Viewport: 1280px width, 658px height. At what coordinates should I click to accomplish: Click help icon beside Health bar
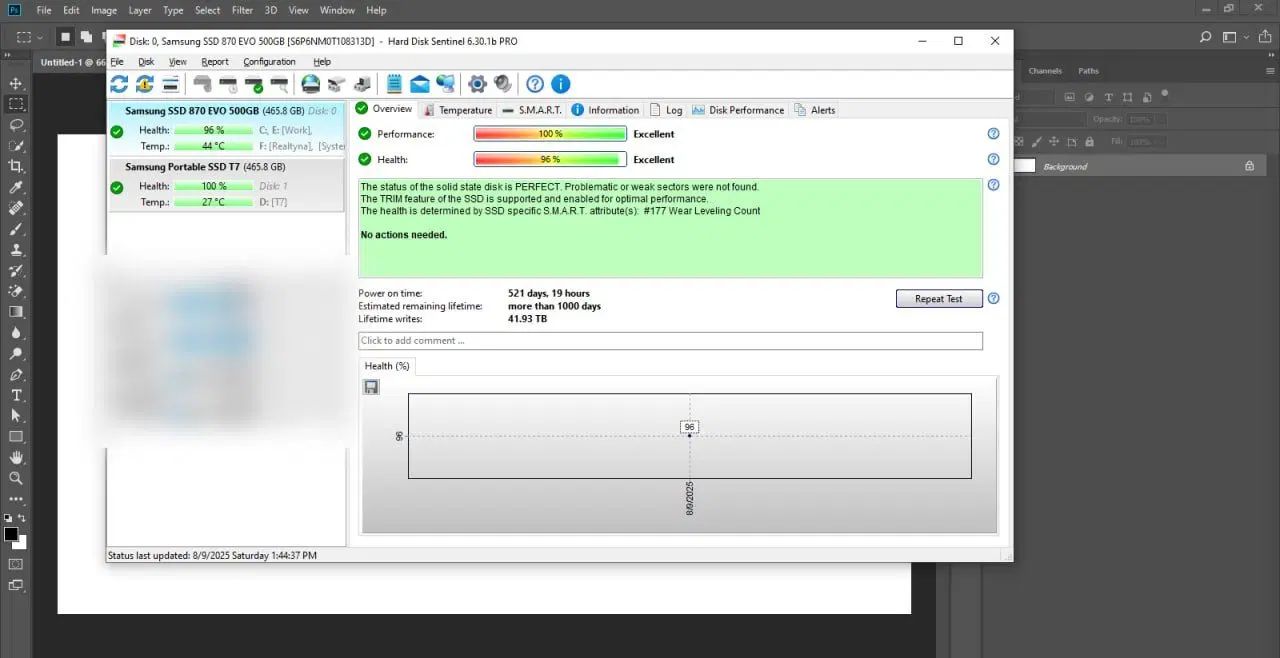993,159
